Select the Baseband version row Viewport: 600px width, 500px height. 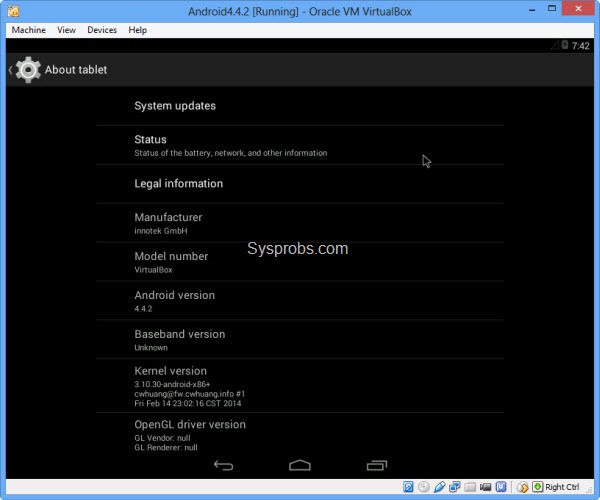(300, 340)
